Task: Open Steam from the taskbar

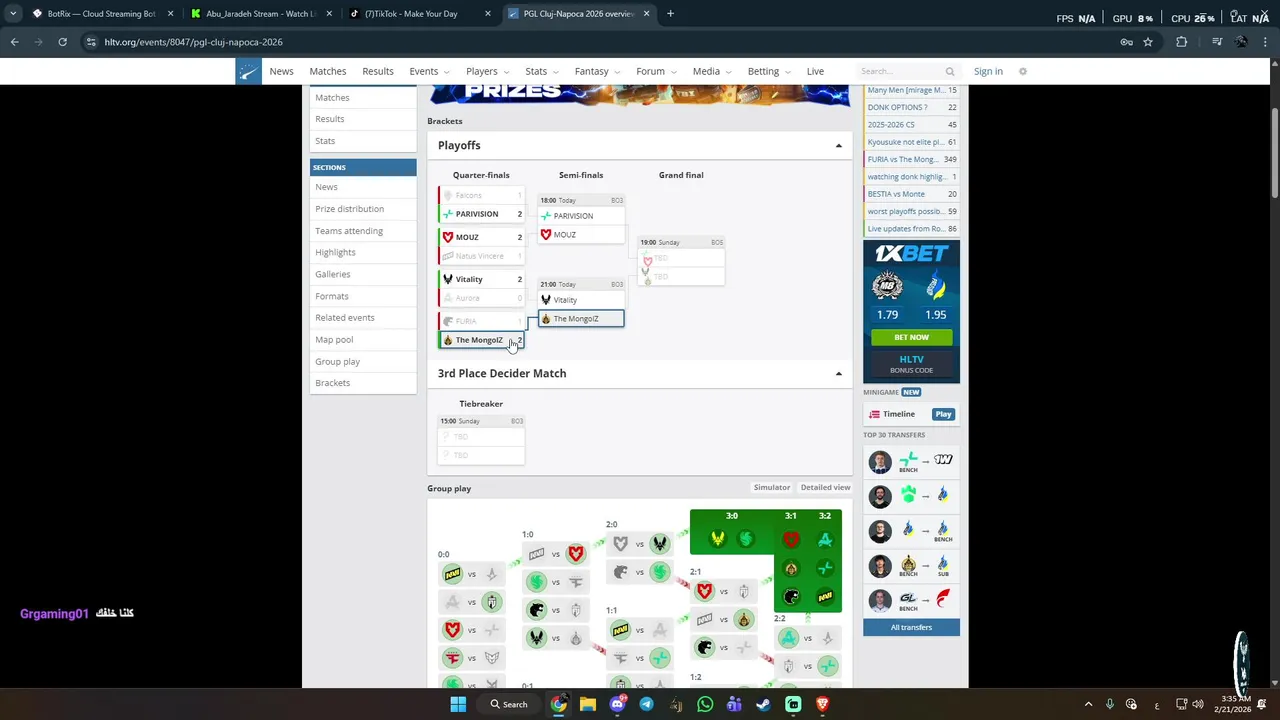Action: pyautogui.click(x=763, y=704)
